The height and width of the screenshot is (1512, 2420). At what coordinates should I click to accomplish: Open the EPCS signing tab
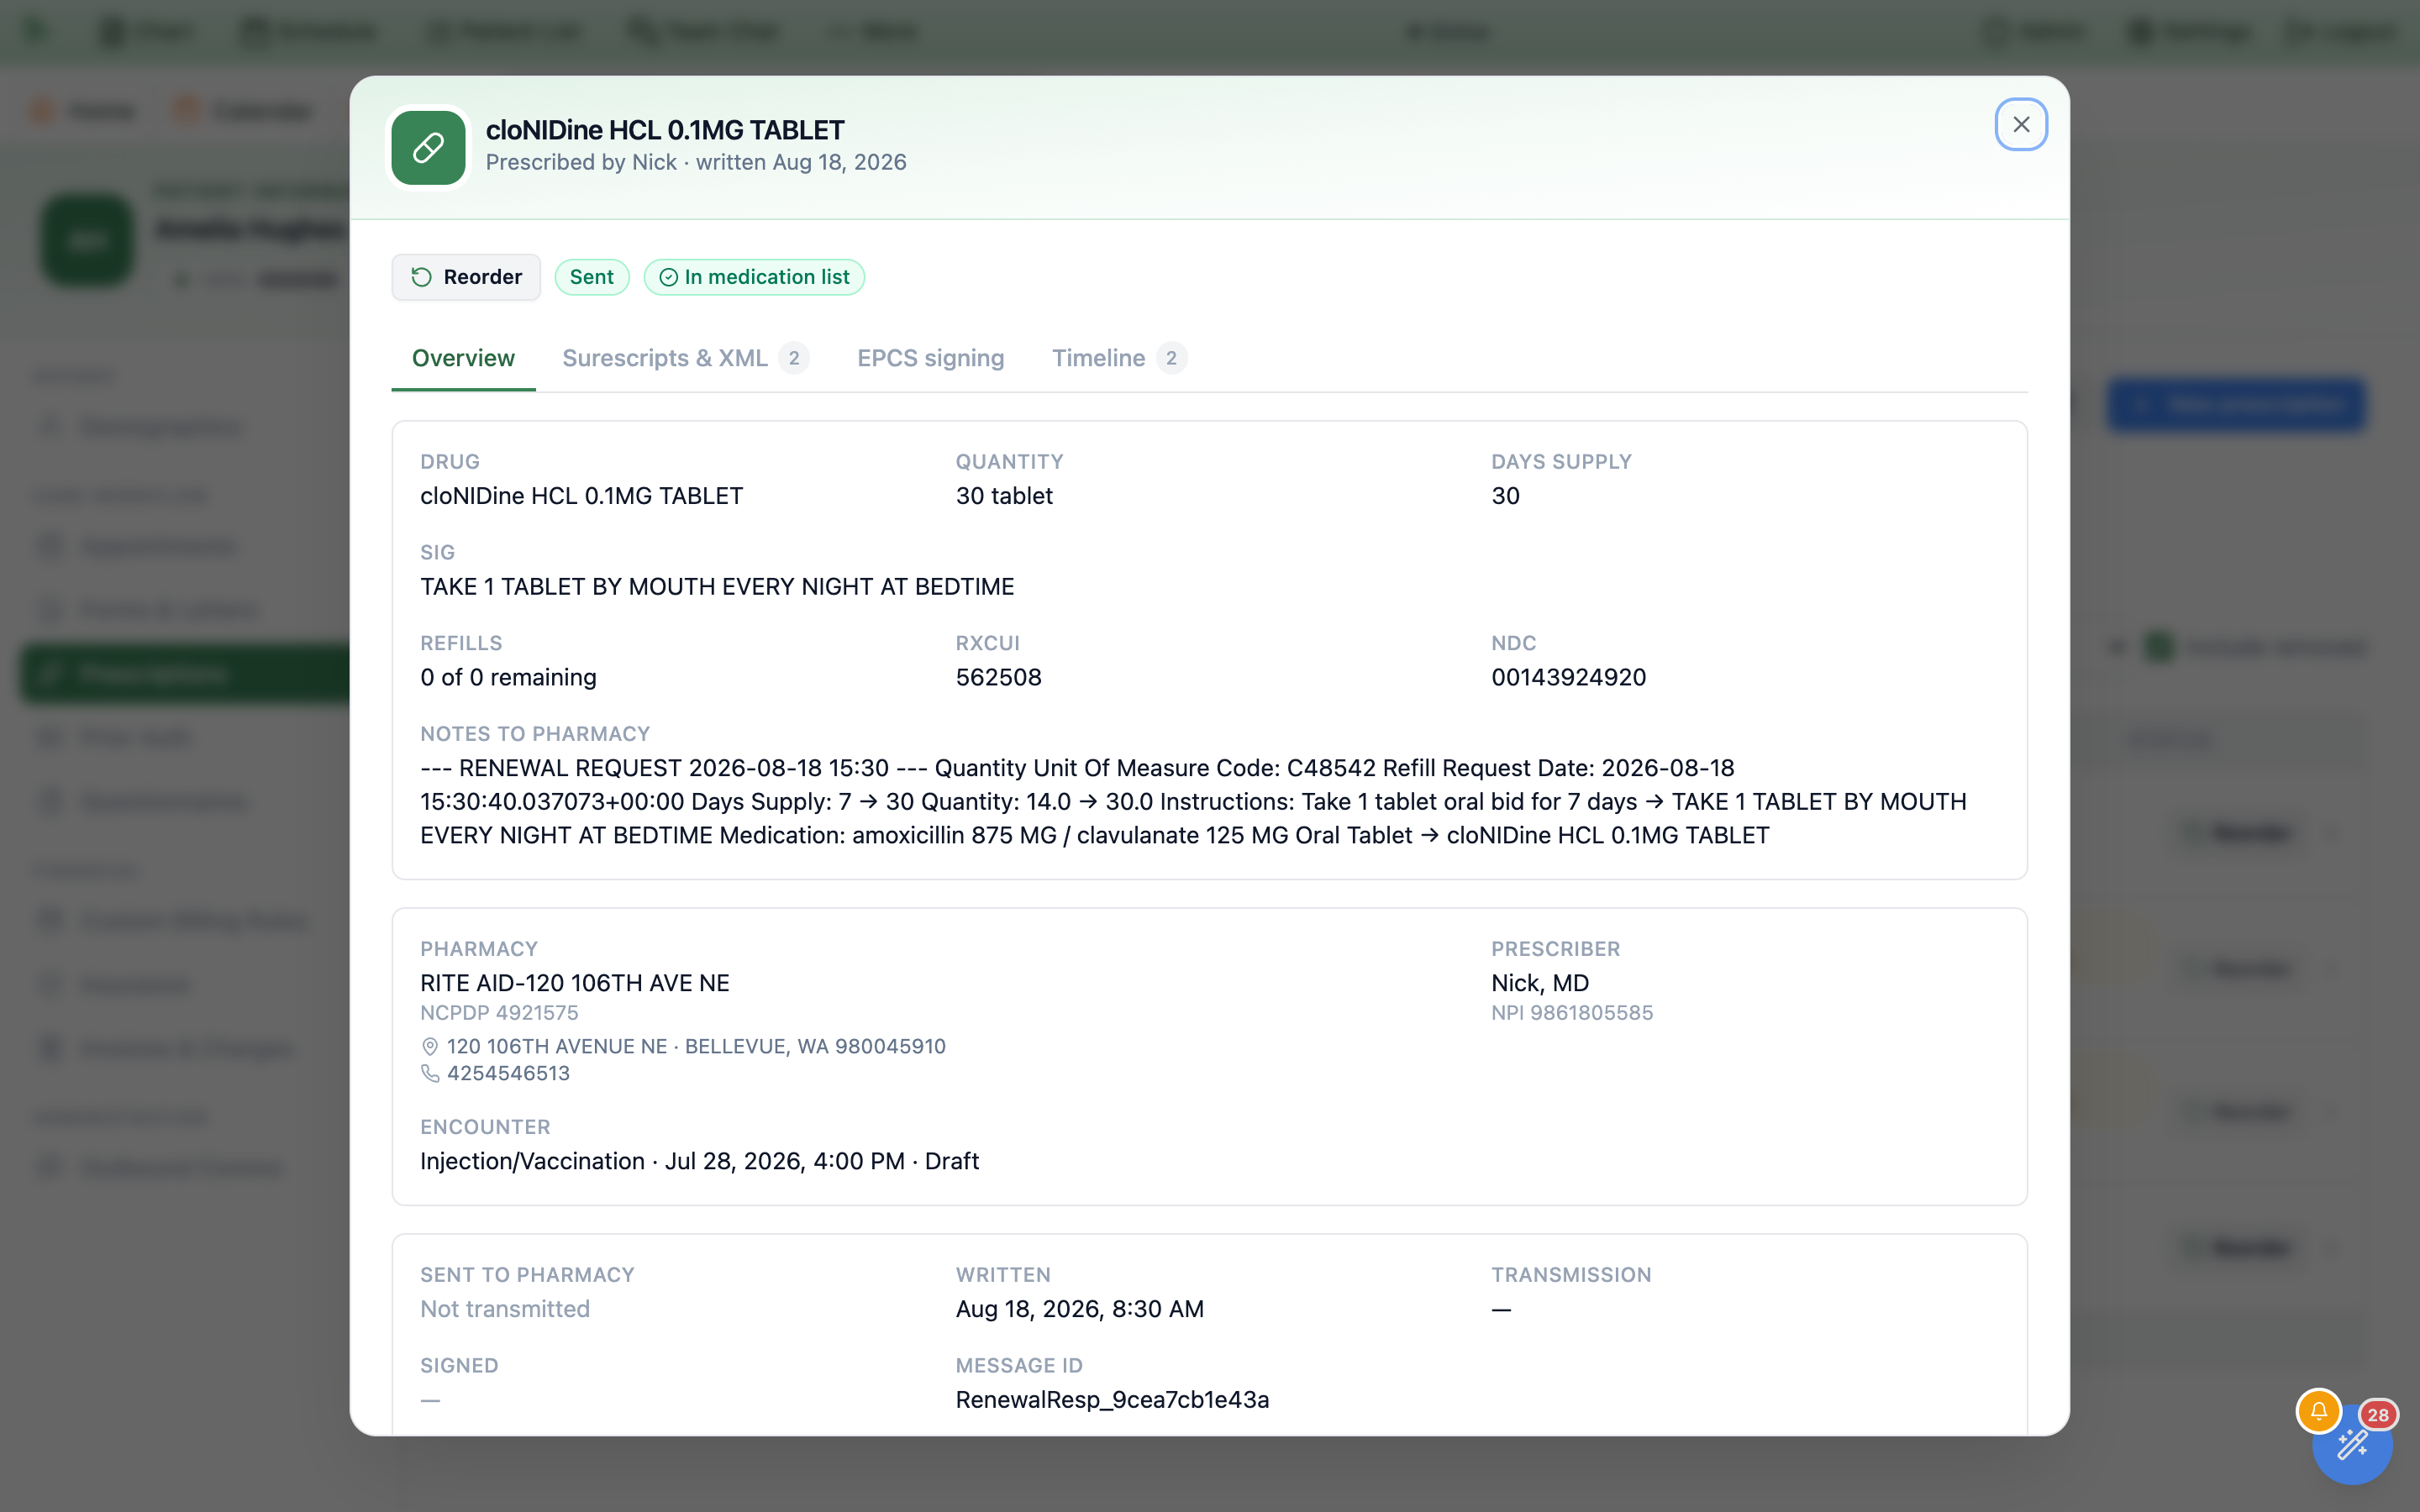[930, 358]
